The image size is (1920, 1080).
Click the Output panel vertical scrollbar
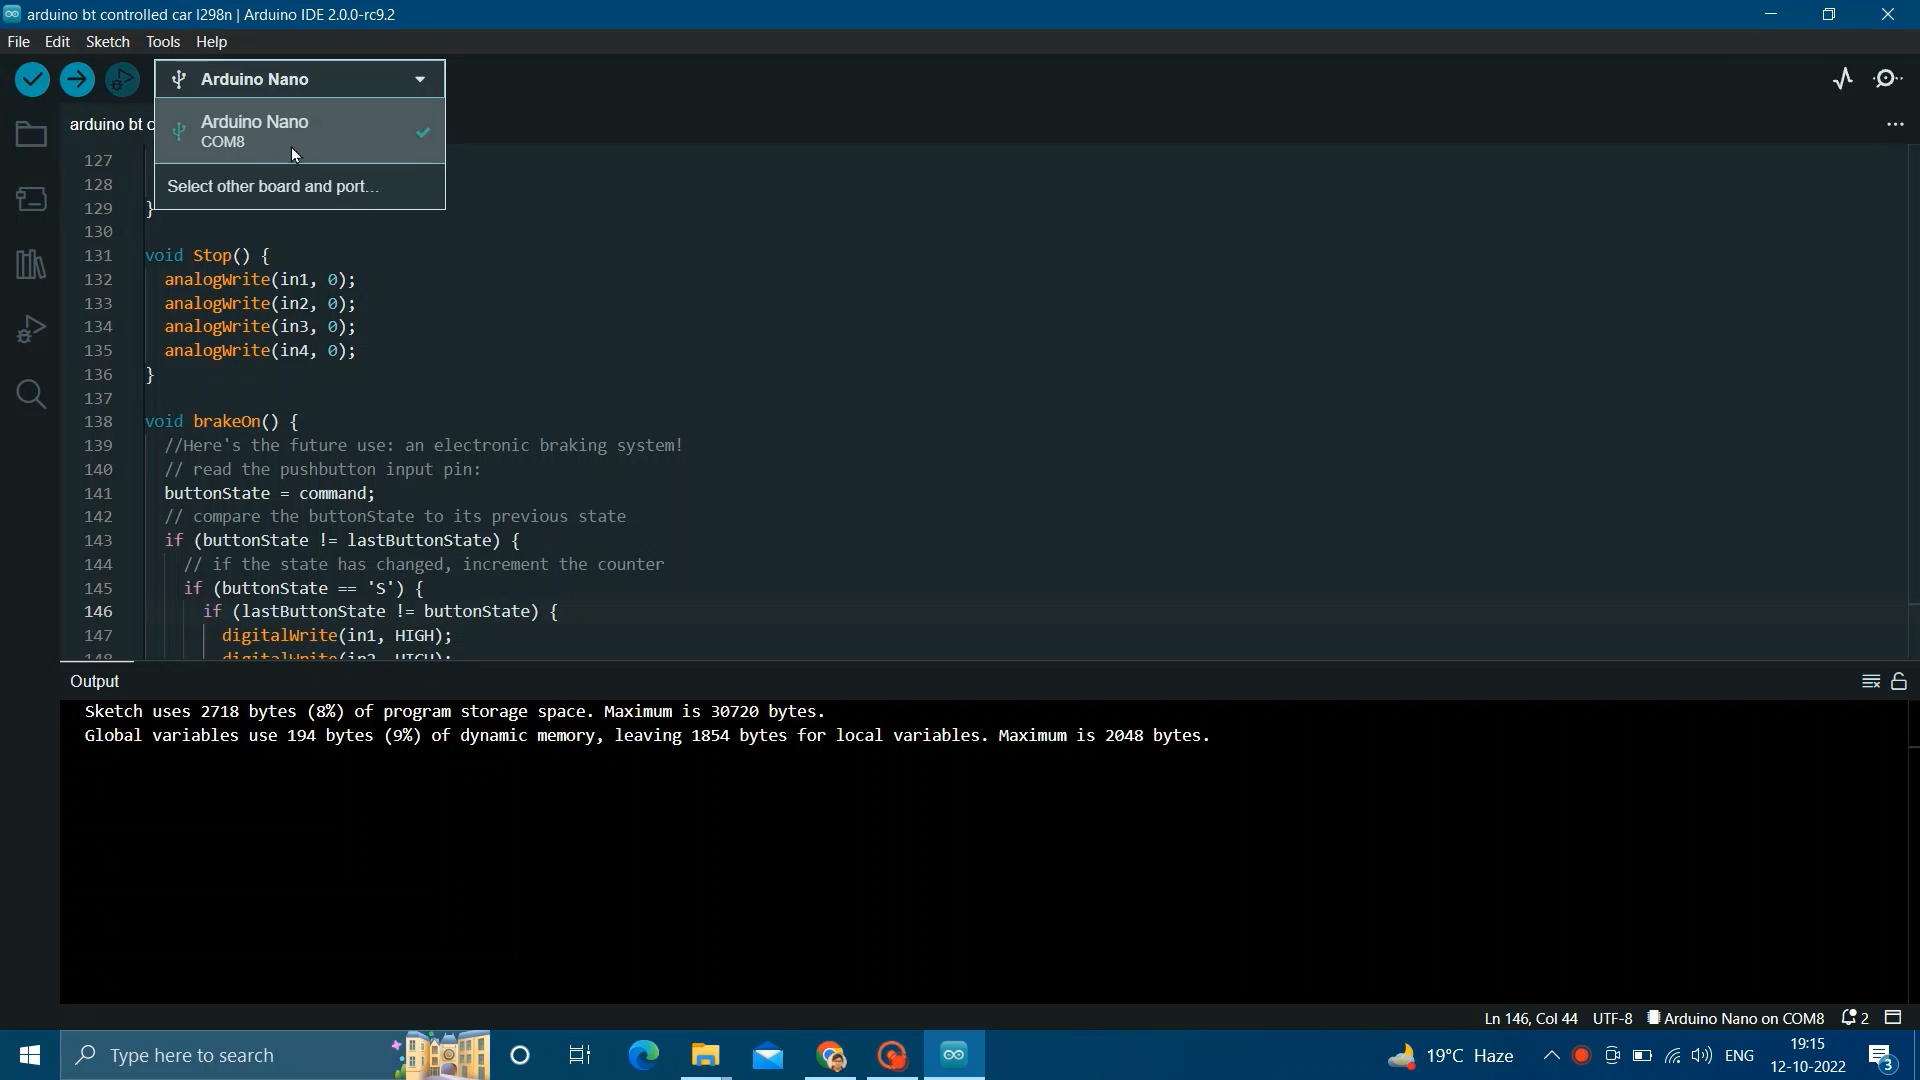1913,850
